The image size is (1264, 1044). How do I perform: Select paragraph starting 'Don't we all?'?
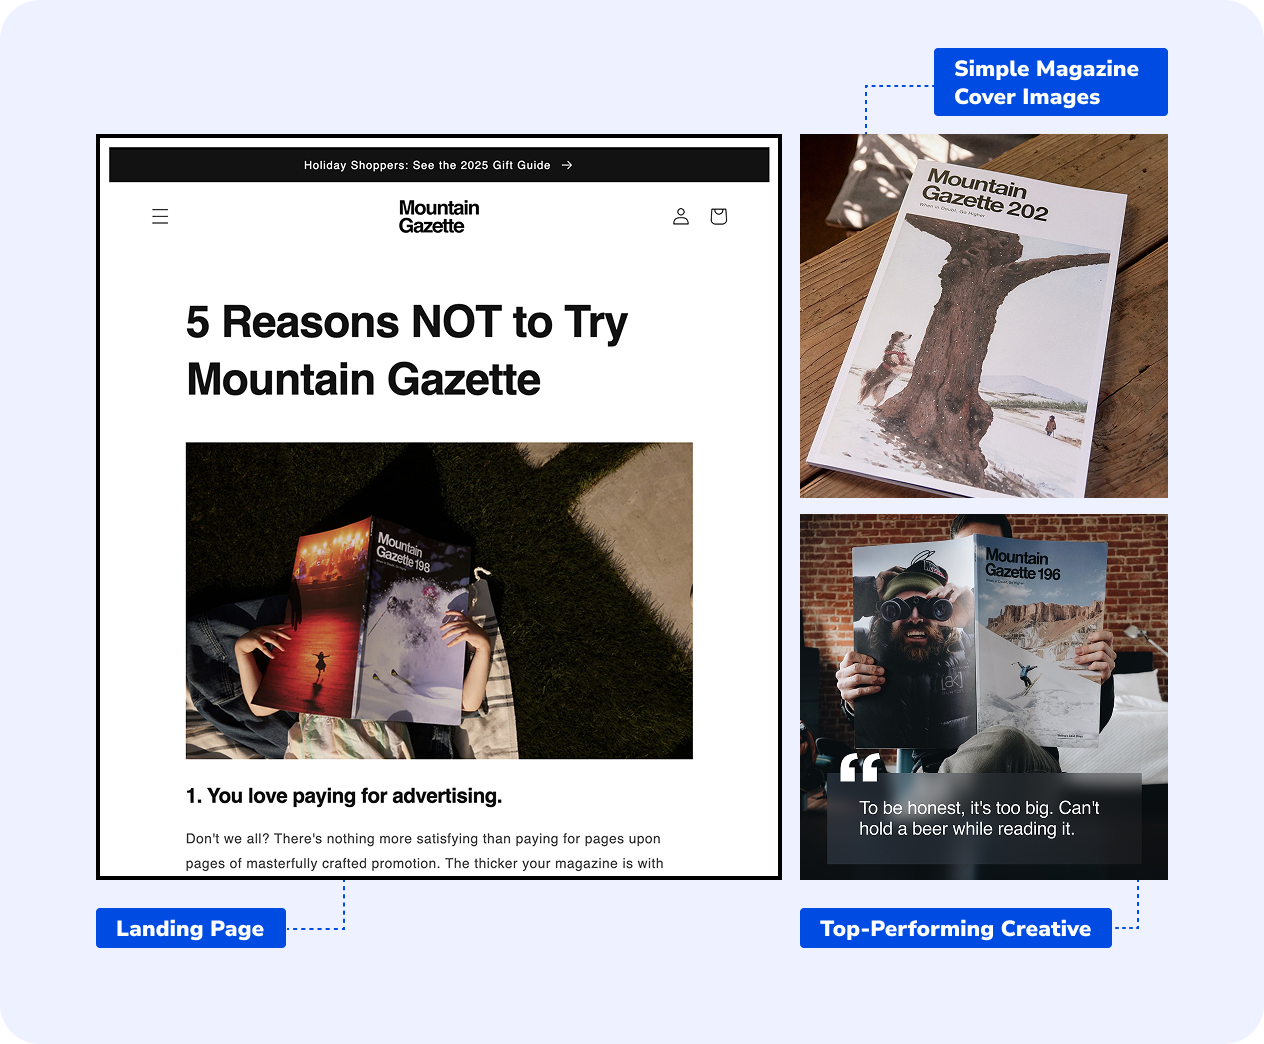(425, 851)
